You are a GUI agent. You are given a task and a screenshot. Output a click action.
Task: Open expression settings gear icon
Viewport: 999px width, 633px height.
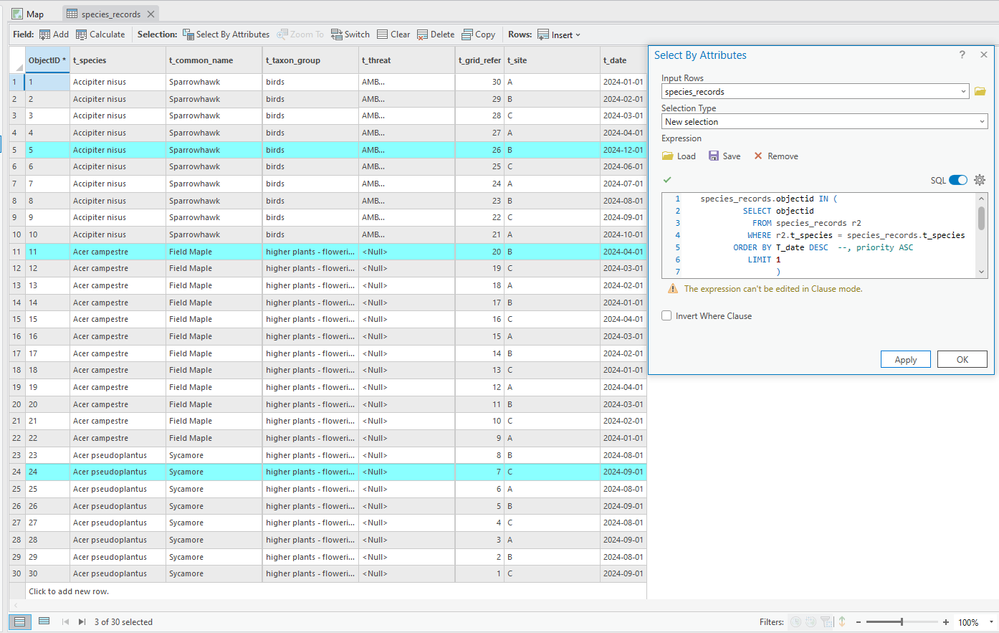(980, 180)
